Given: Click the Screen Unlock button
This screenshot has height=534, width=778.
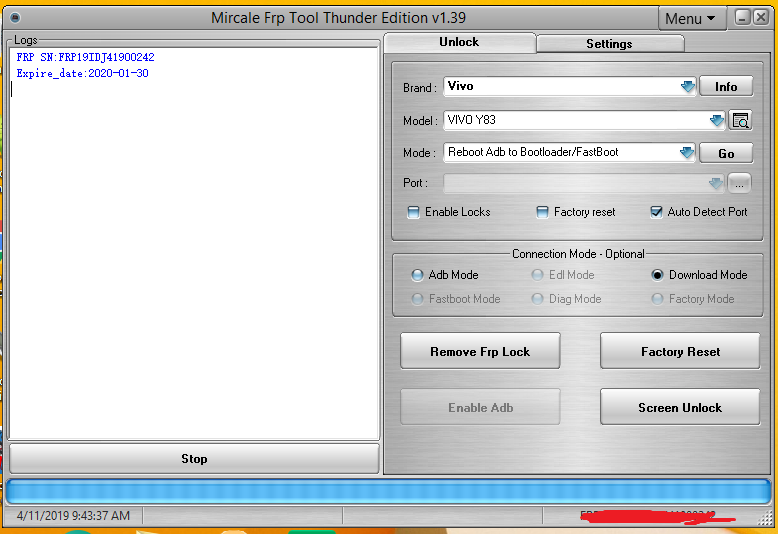Looking at the screenshot, I should click(680, 407).
